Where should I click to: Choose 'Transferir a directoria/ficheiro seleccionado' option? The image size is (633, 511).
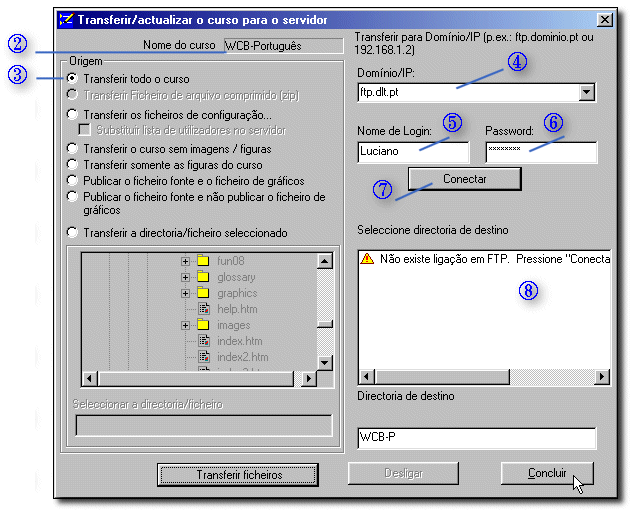(73, 233)
